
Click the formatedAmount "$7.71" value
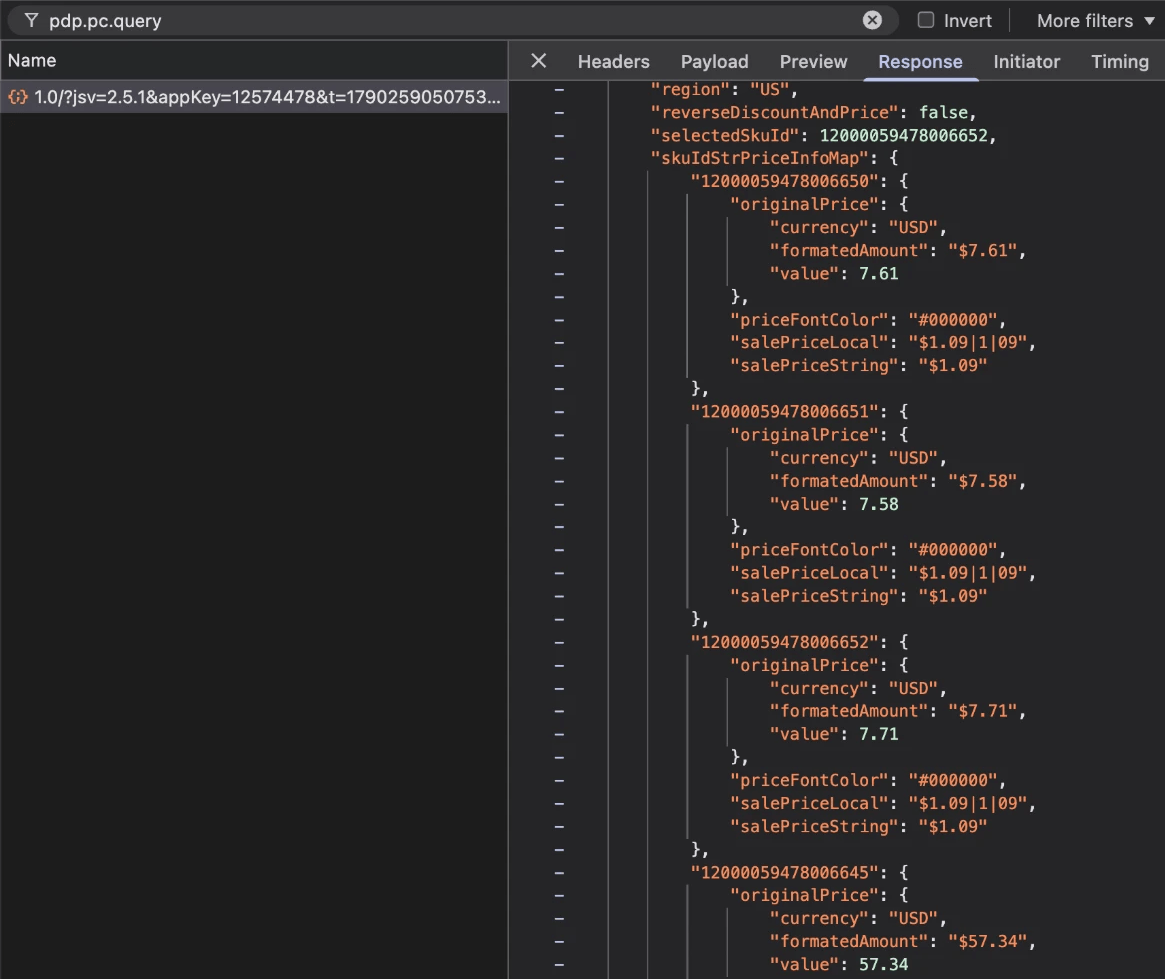pyautogui.click(x=982, y=711)
